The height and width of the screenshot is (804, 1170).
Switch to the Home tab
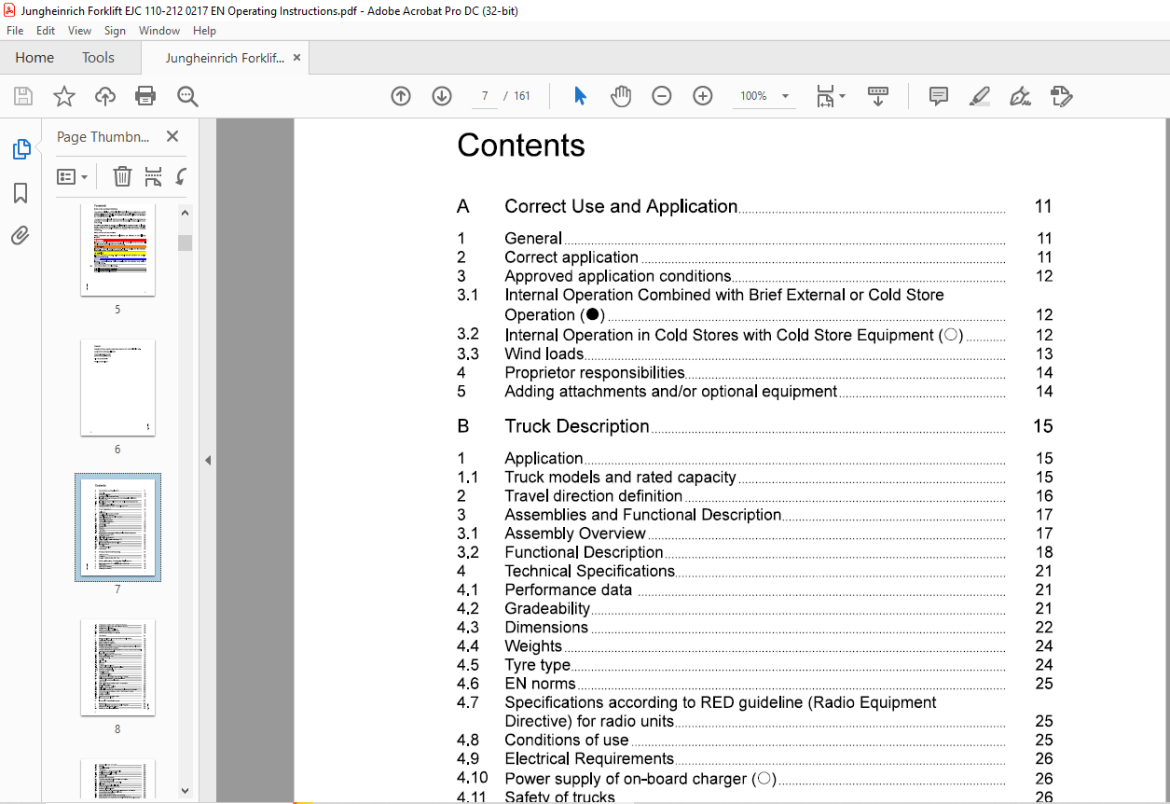point(34,57)
